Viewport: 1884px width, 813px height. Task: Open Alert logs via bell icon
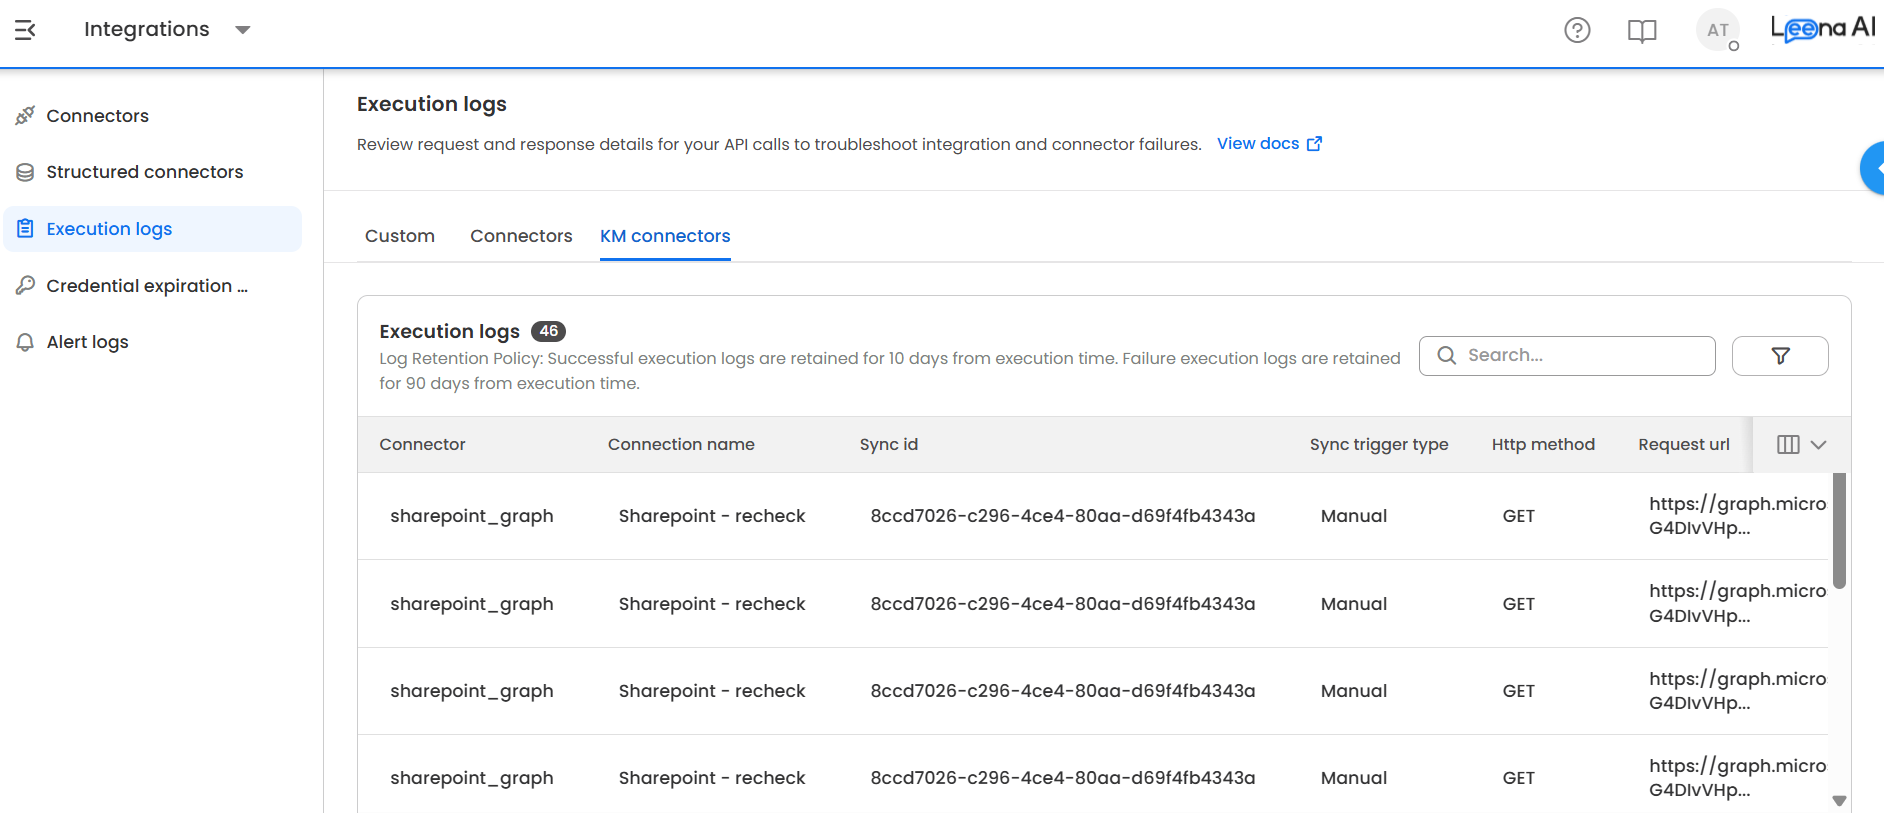click(x=25, y=342)
